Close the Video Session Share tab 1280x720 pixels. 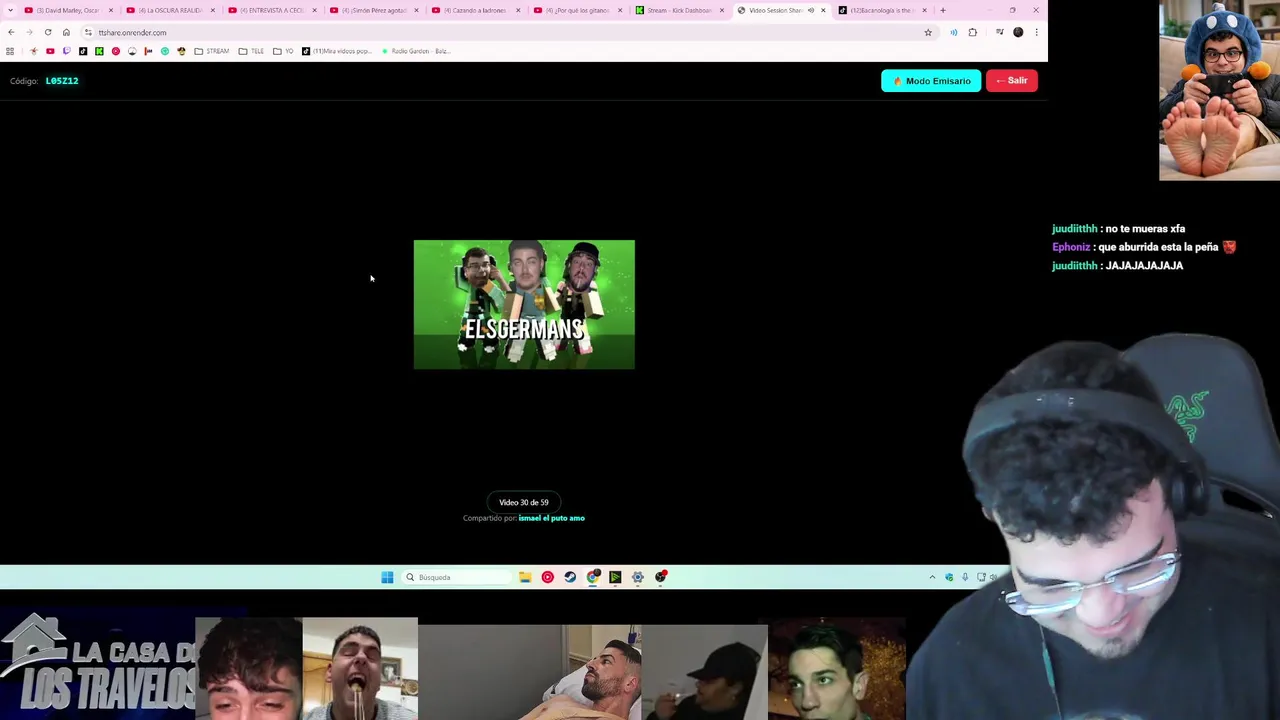pyautogui.click(x=823, y=10)
